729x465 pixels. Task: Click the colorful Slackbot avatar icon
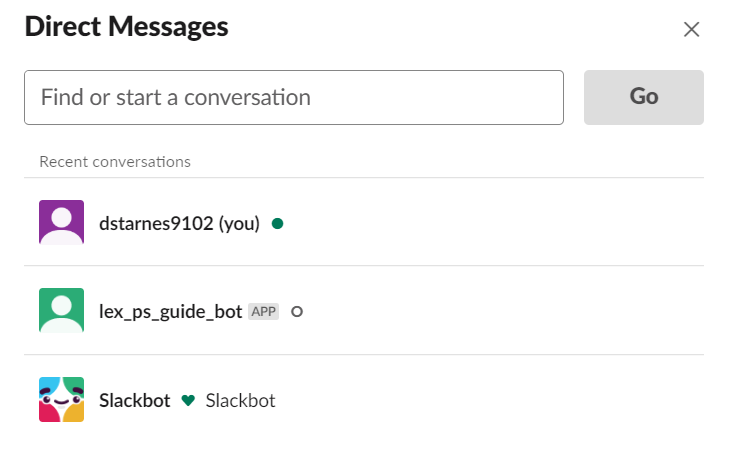tap(61, 399)
